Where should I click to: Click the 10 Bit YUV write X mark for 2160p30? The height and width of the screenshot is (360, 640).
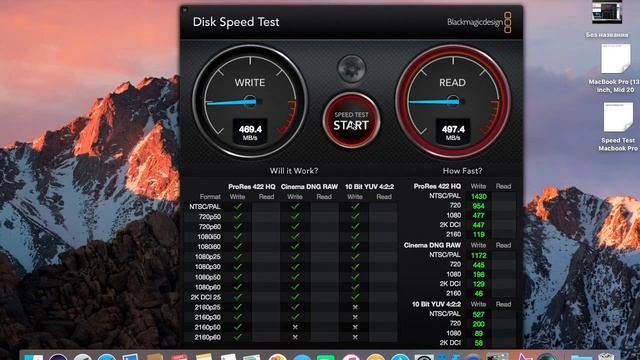355,317
